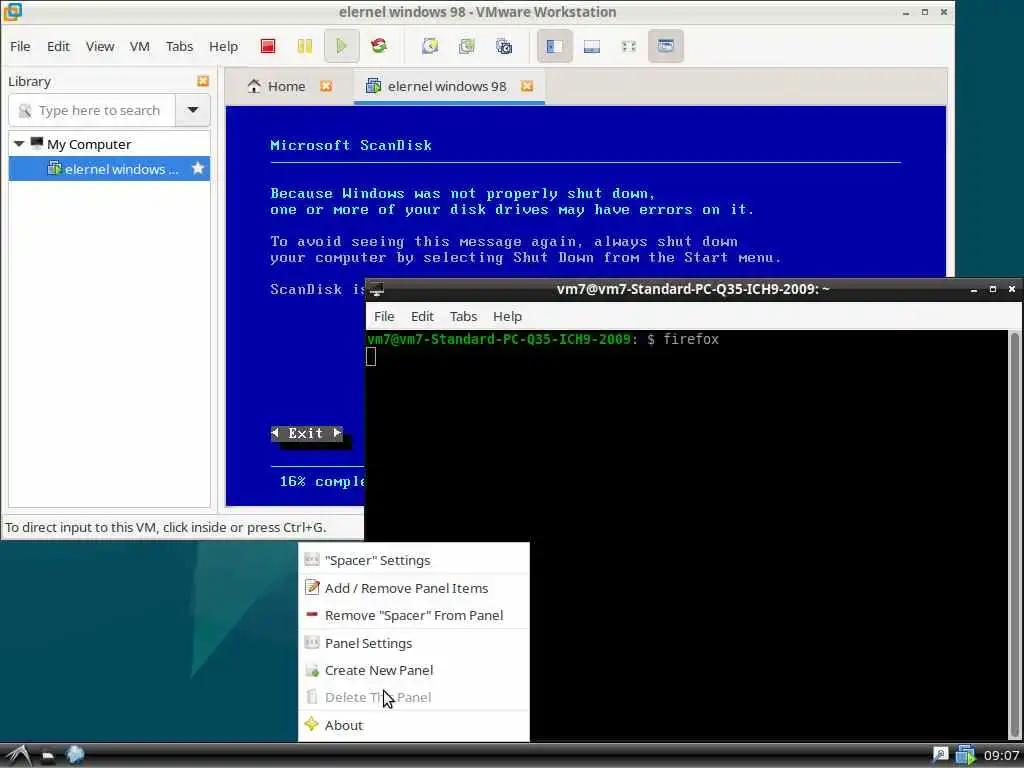This screenshot has height=768, width=1024.
Task: Select the elernel windows 98 tab
Action: 449,86
